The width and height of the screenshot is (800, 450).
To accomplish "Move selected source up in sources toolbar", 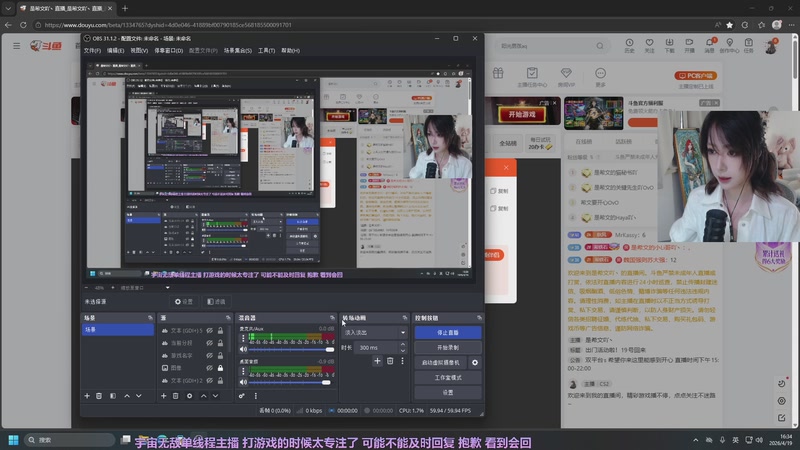I will coord(204,396).
